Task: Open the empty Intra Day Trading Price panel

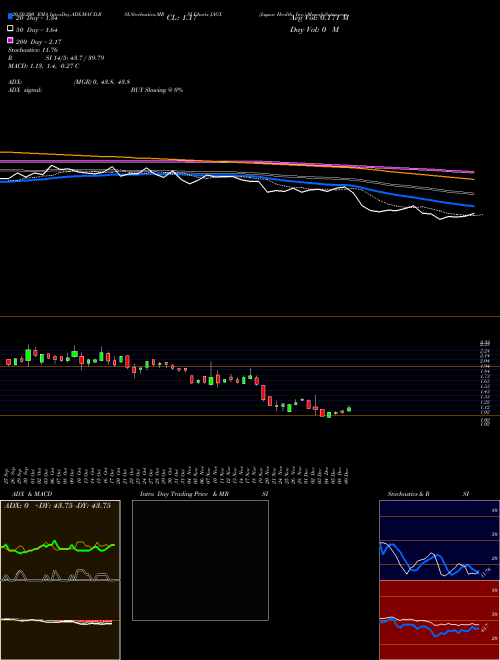Action: click(x=200, y=560)
